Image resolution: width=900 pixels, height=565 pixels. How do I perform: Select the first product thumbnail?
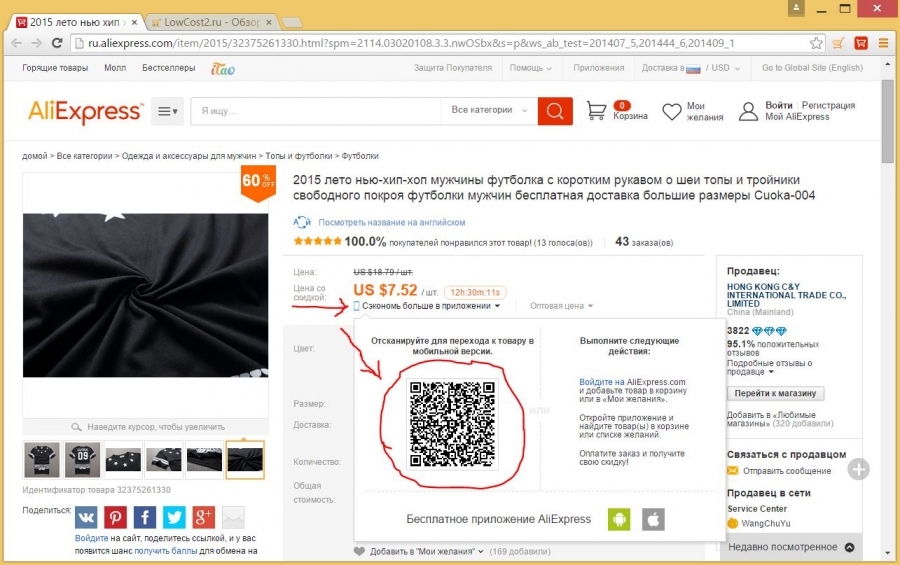pyautogui.click(x=42, y=459)
